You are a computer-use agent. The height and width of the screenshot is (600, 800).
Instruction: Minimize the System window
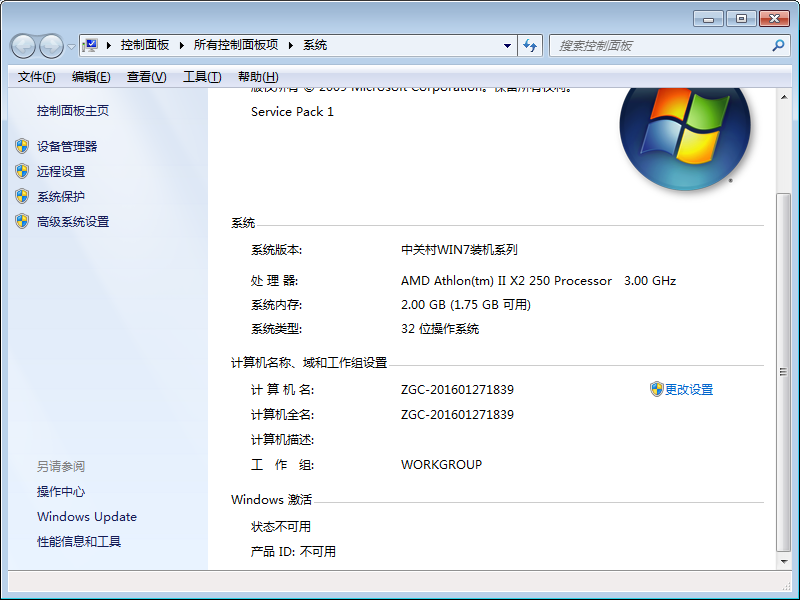click(709, 19)
